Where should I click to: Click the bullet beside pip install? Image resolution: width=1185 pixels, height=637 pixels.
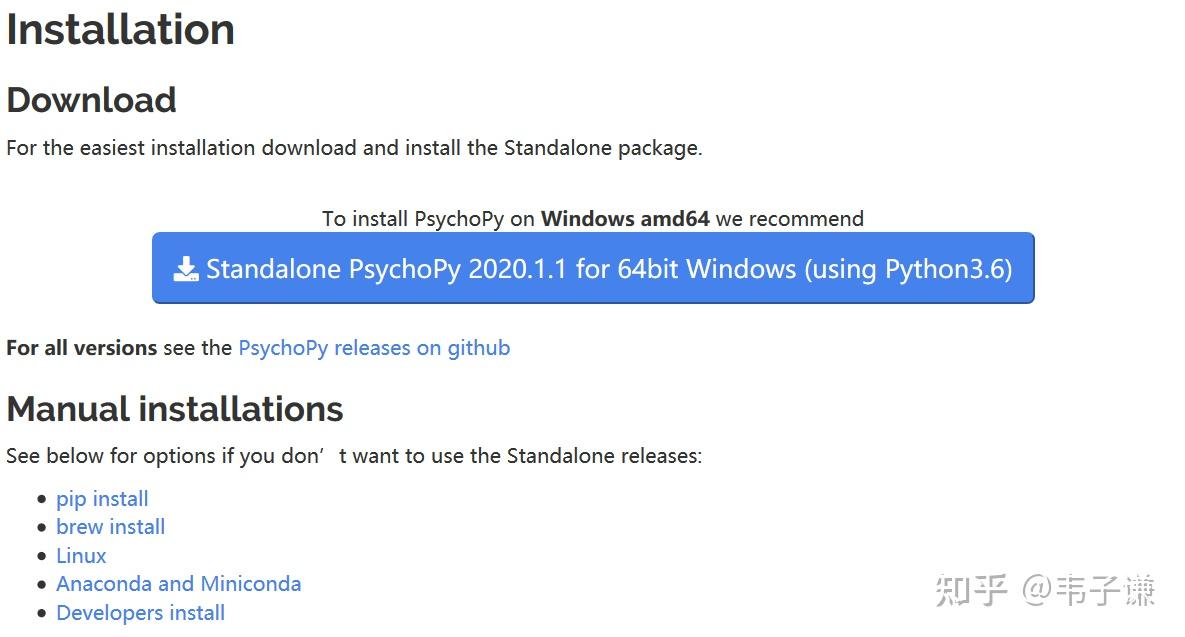coord(41,500)
